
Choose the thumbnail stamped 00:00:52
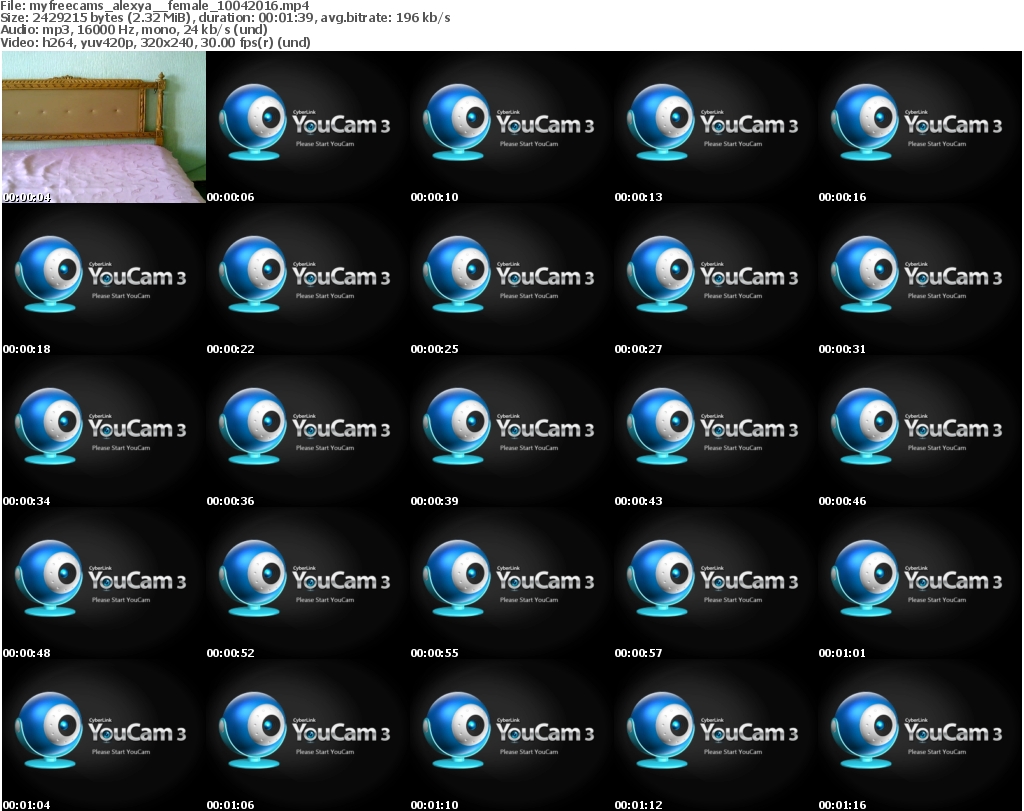pyautogui.click(x=308, y=584)
